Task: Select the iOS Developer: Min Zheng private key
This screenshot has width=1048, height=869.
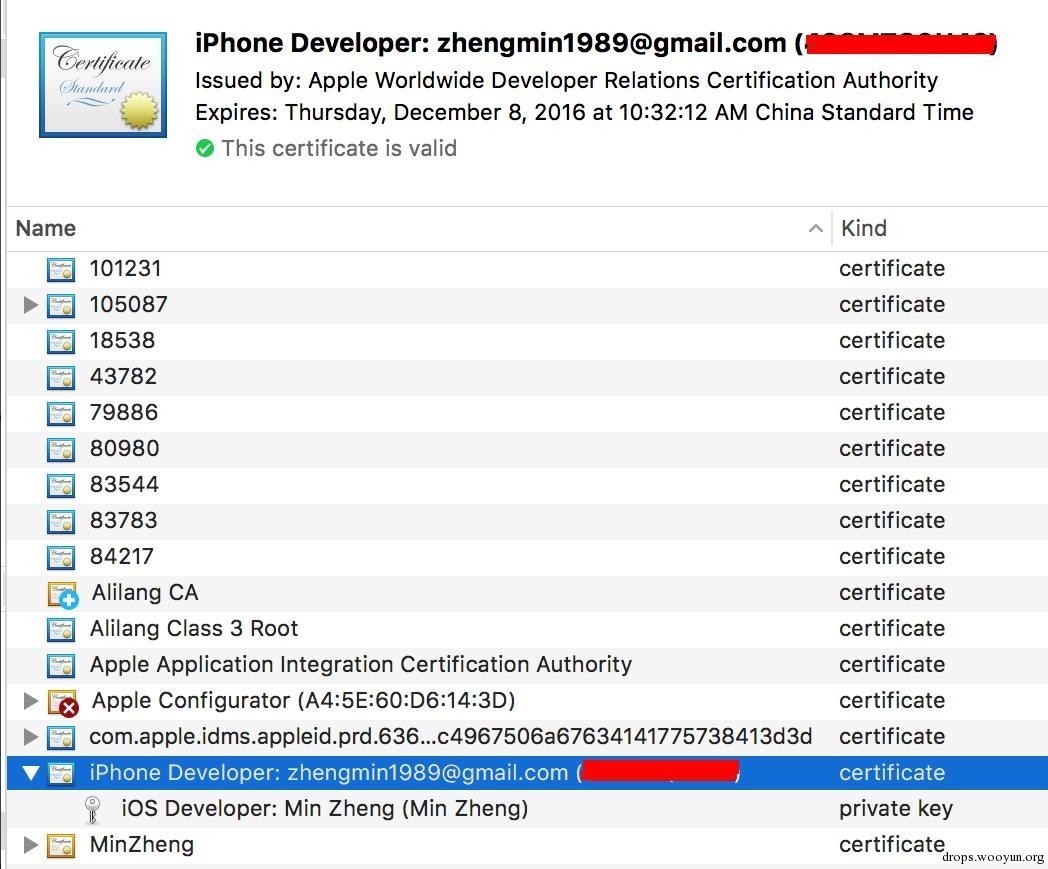Action: (324, 809)
